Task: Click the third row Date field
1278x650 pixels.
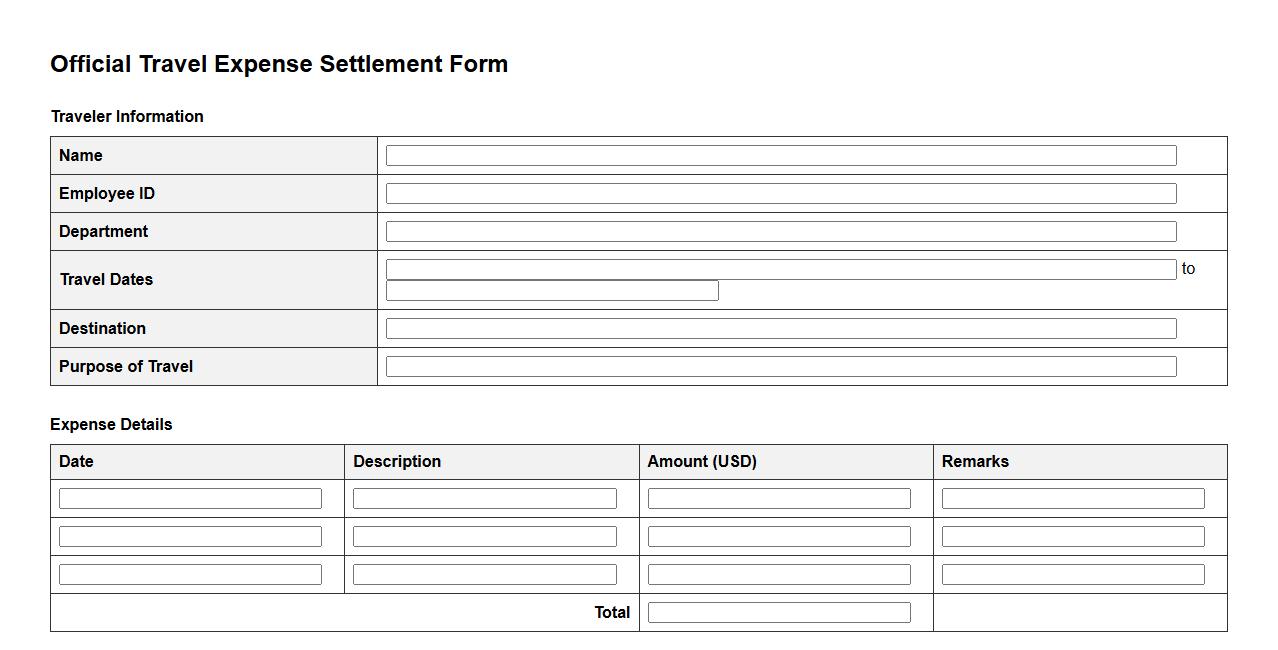Action: pyautogui.click(x=190, y=575)
